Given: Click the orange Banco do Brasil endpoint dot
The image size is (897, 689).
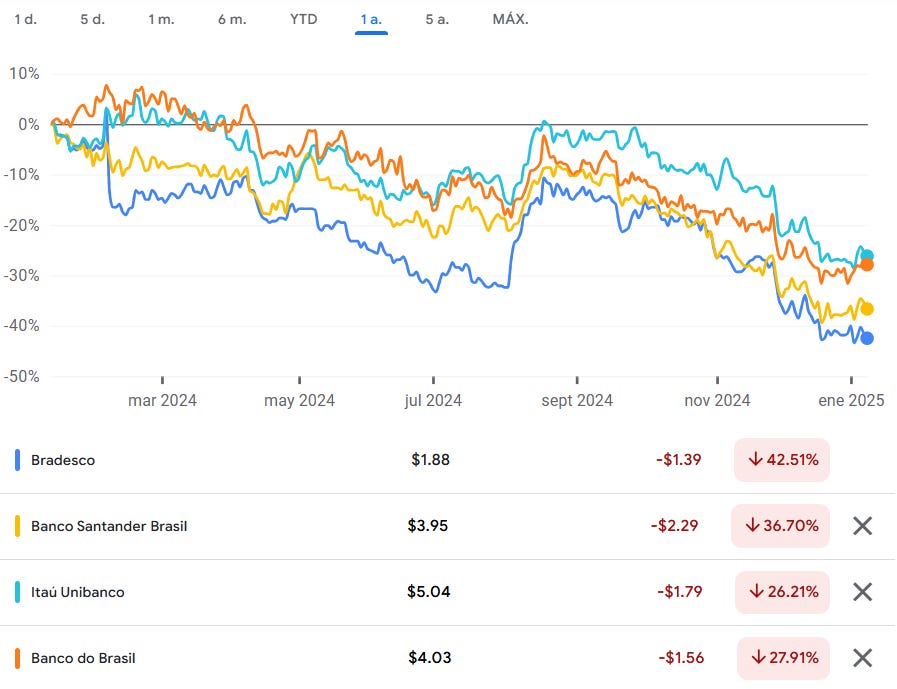Looking at the screenshot, I should (867, 265).
